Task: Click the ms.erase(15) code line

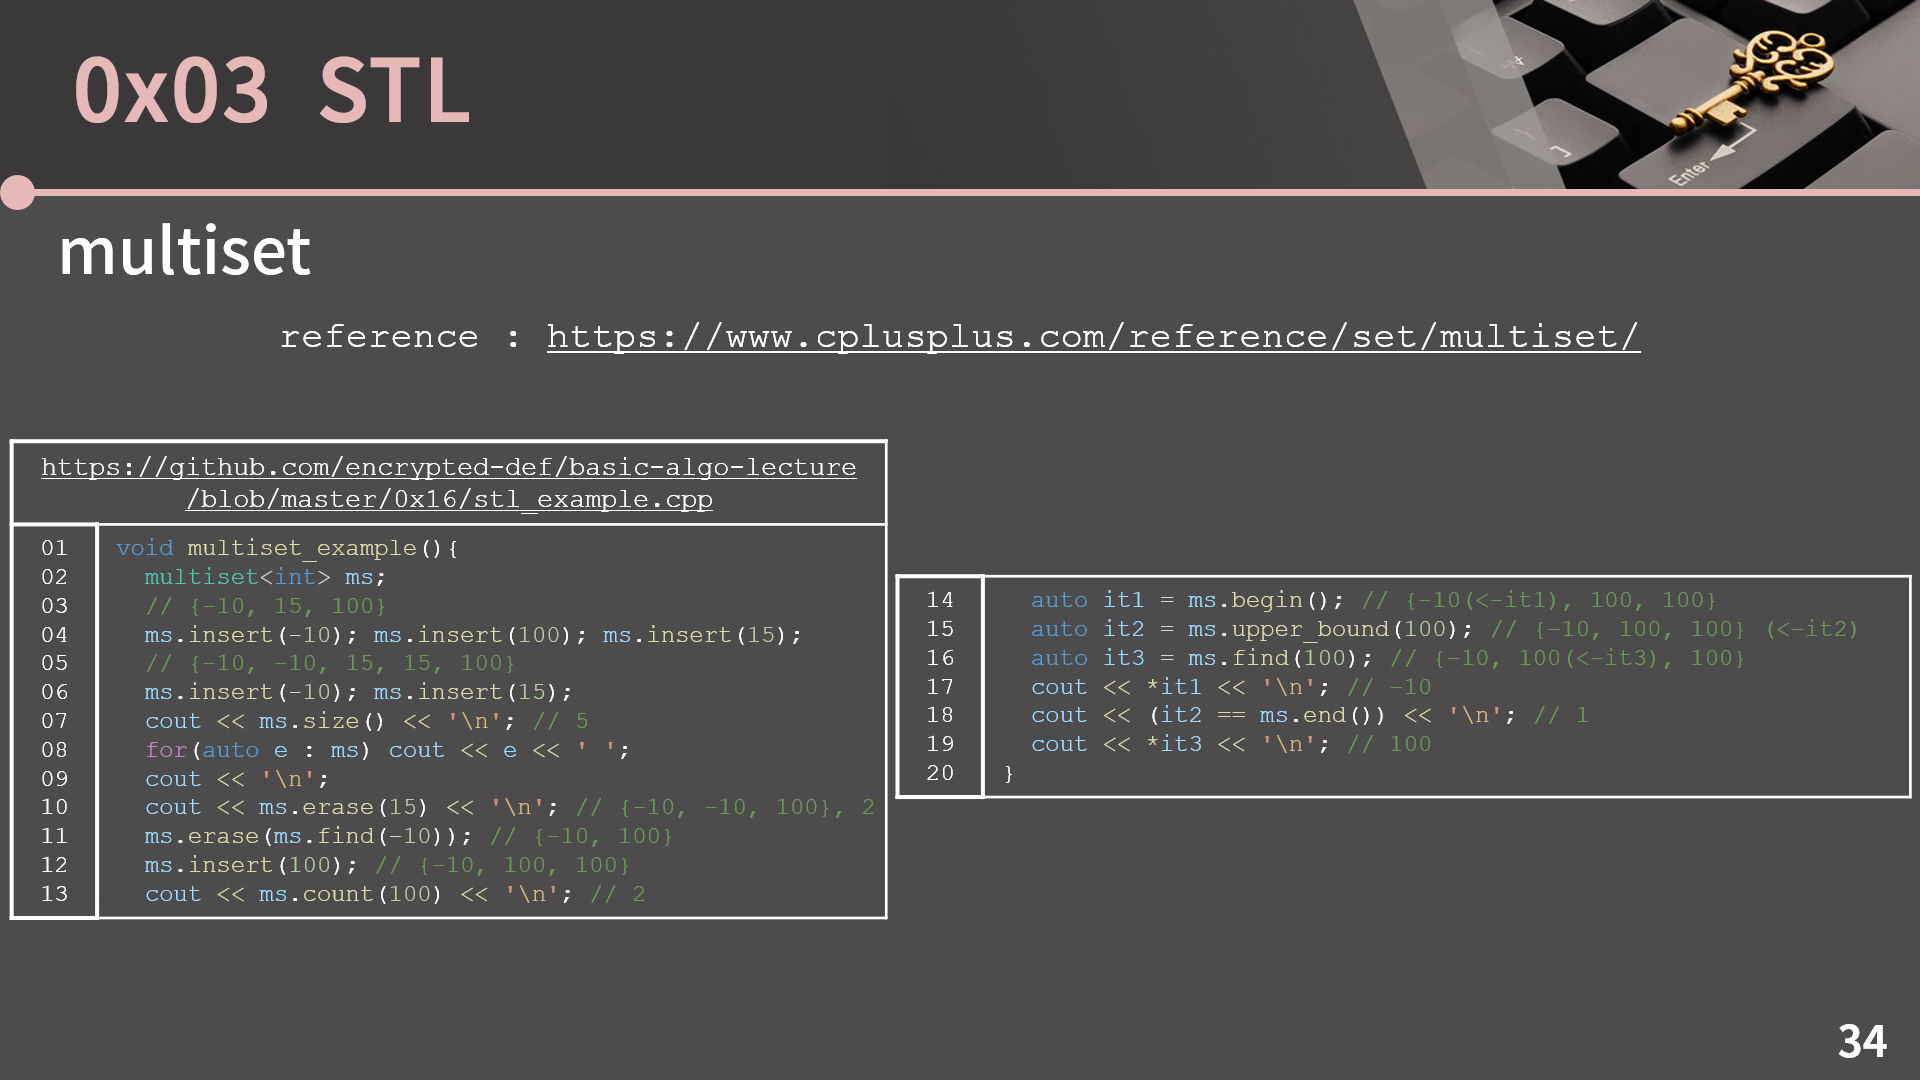Action: click(510, 807)
